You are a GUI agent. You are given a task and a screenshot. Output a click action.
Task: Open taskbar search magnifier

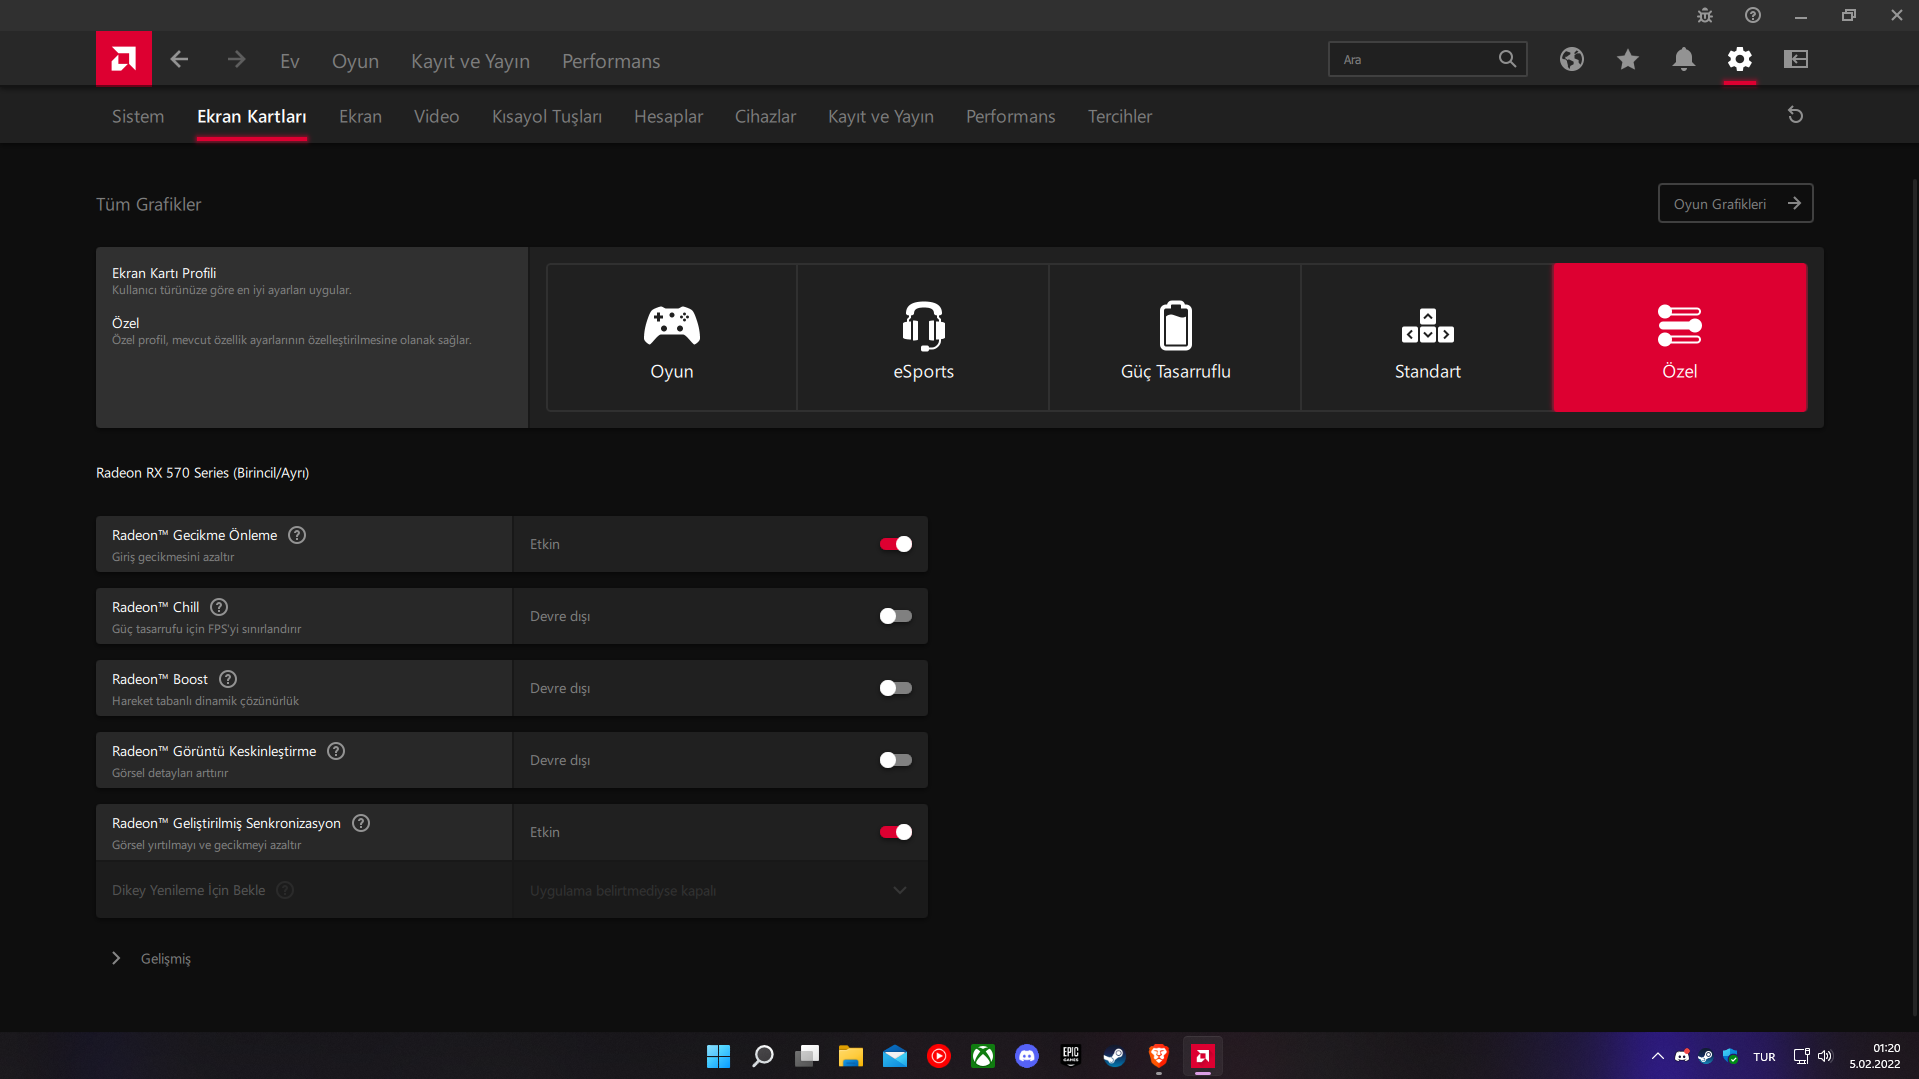tap(763, 1056)
